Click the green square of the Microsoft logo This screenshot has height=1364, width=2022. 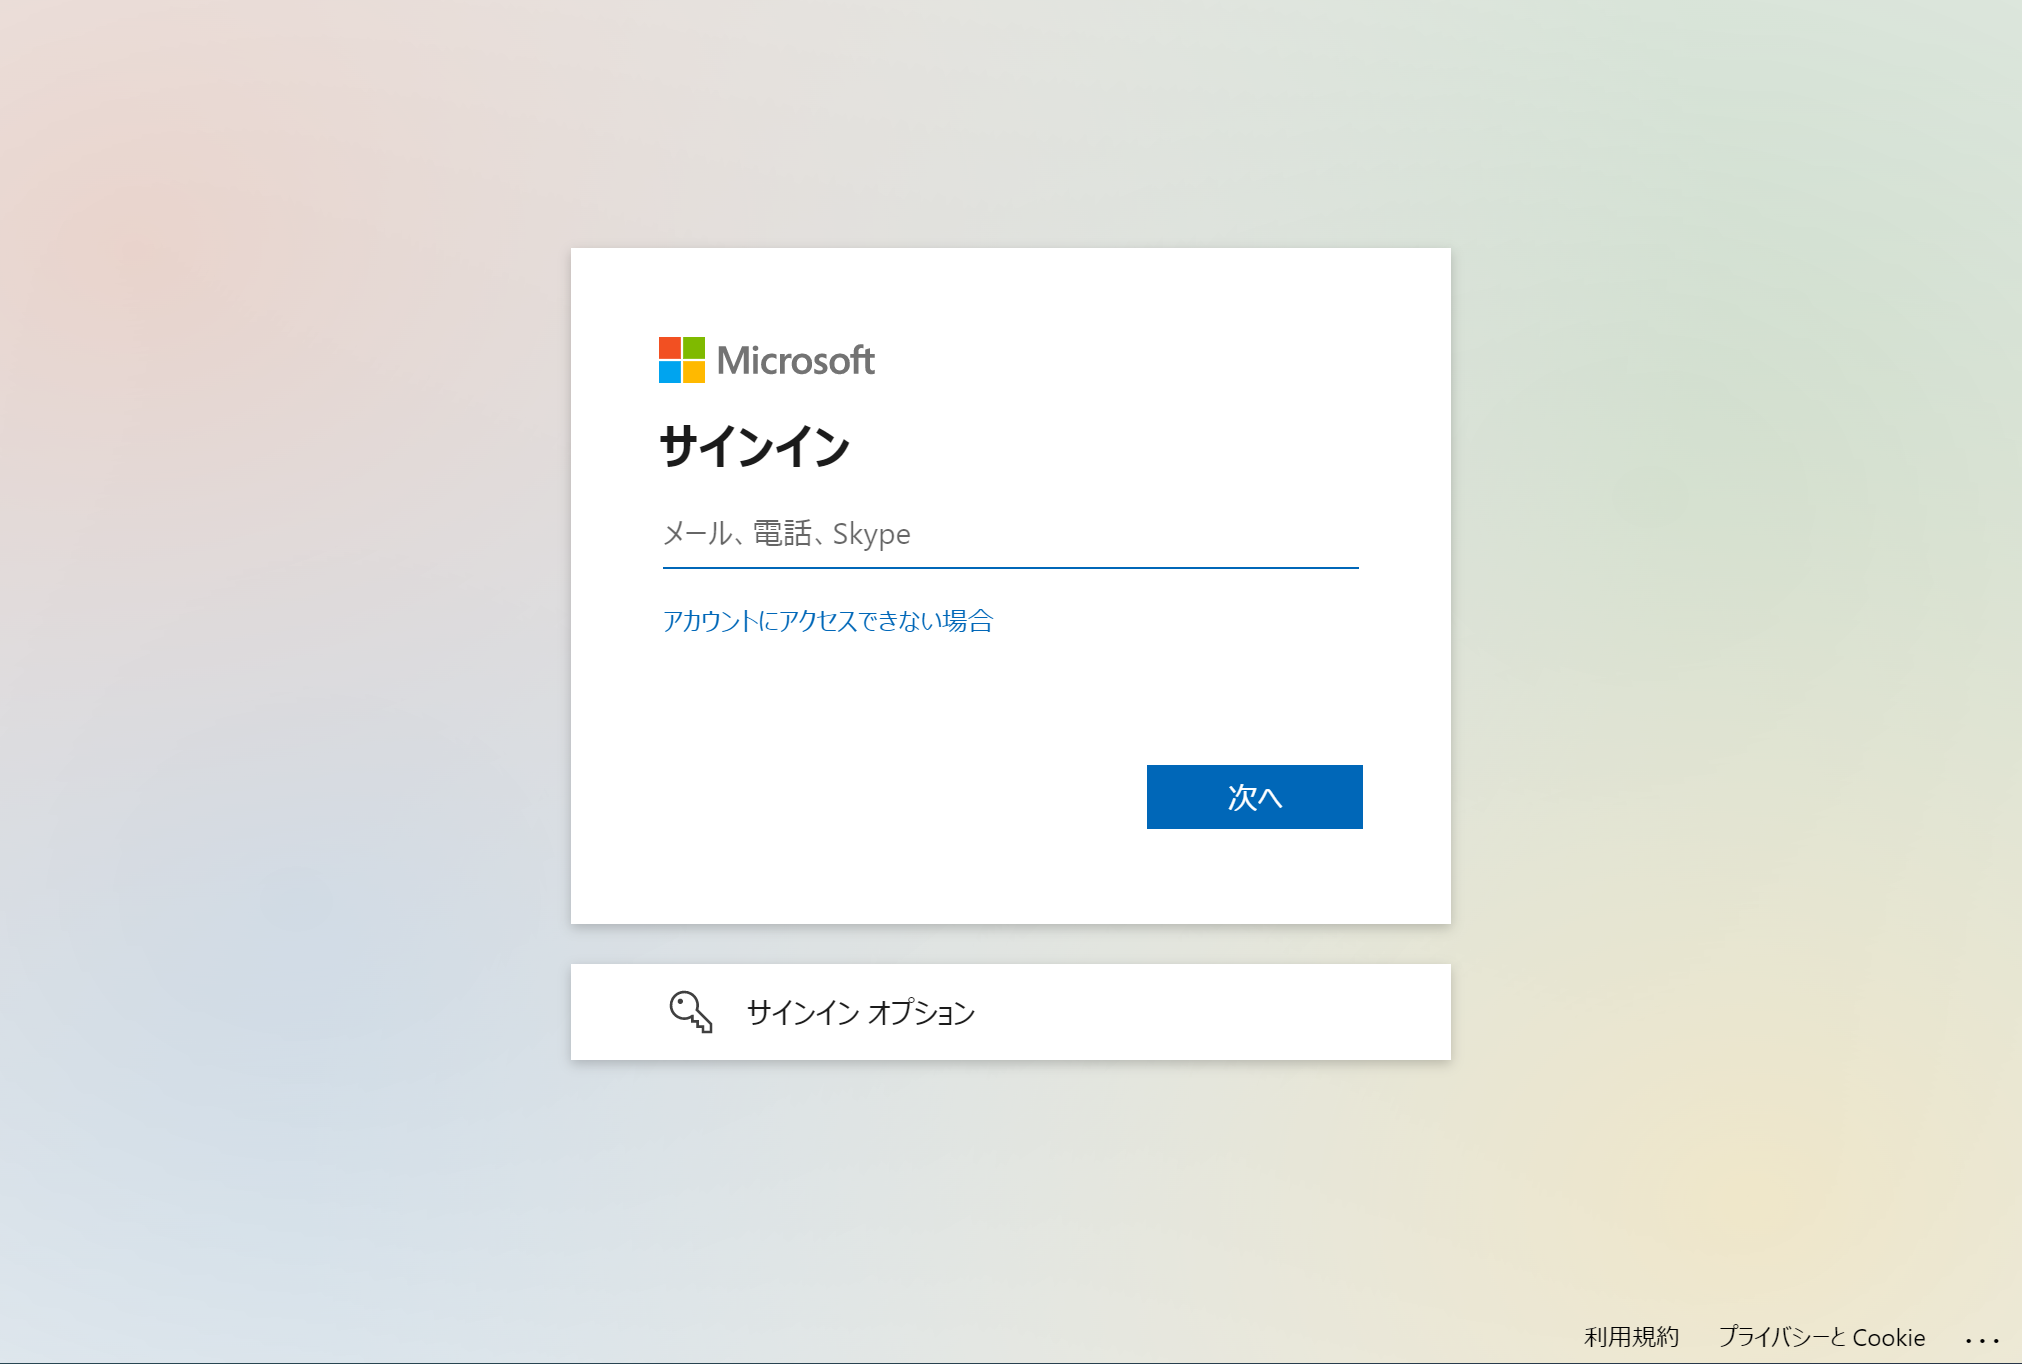click(694, 348)
